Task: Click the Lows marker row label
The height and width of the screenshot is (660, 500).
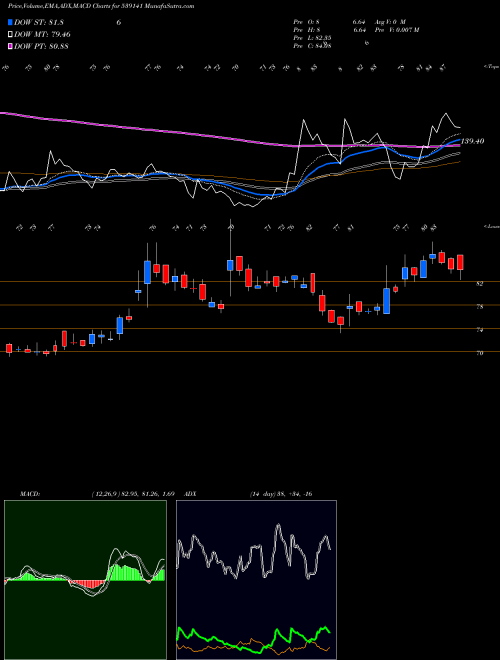Action: point(491,226)
